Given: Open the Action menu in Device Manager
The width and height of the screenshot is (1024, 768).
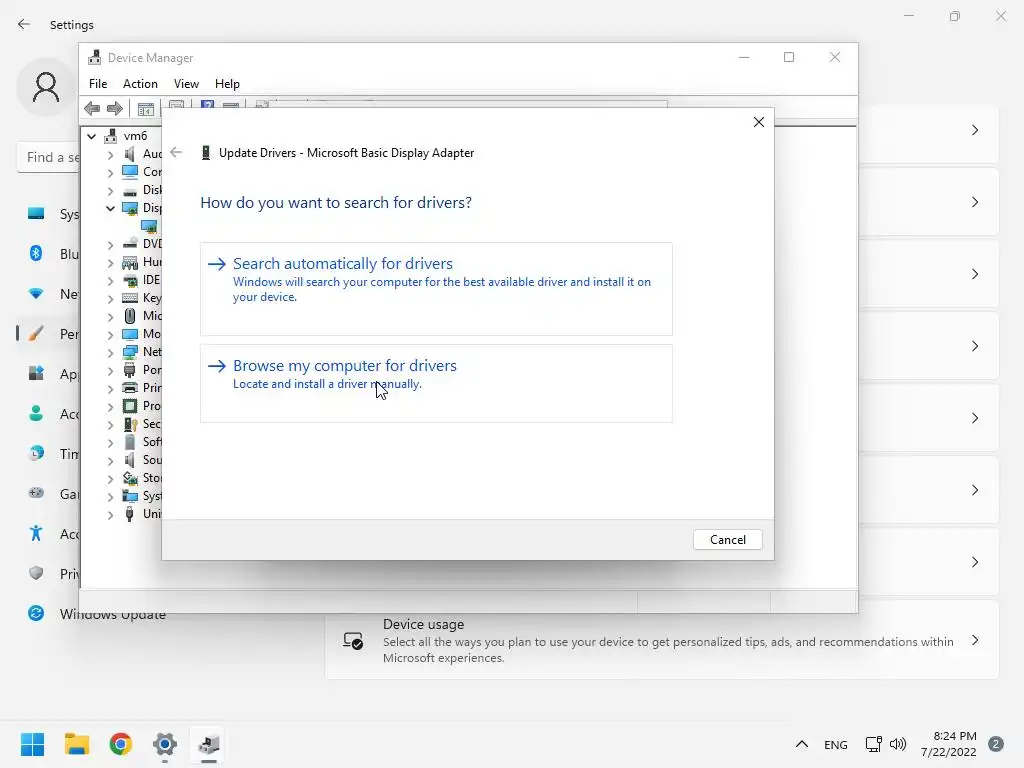Looking at the screenshot, I should pyautogui.click(x=140, y=84).
